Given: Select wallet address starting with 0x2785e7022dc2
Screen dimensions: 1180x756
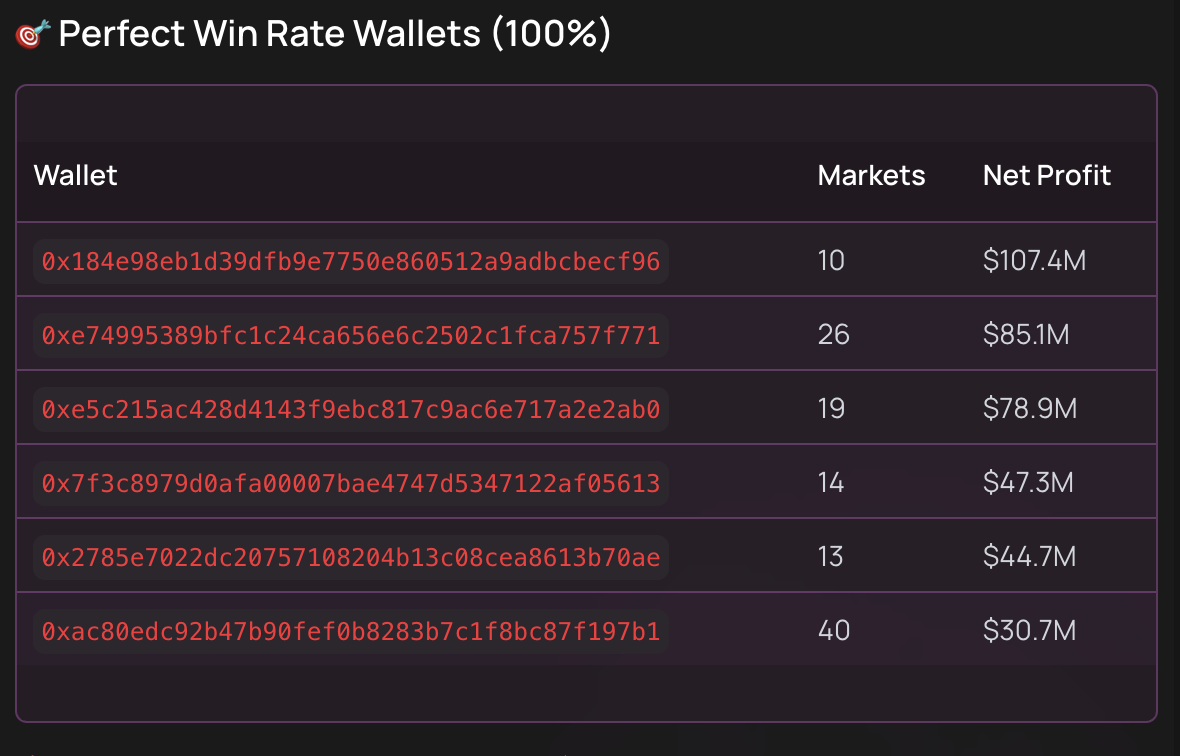Looking at the screenshot, I should point(351,557).
